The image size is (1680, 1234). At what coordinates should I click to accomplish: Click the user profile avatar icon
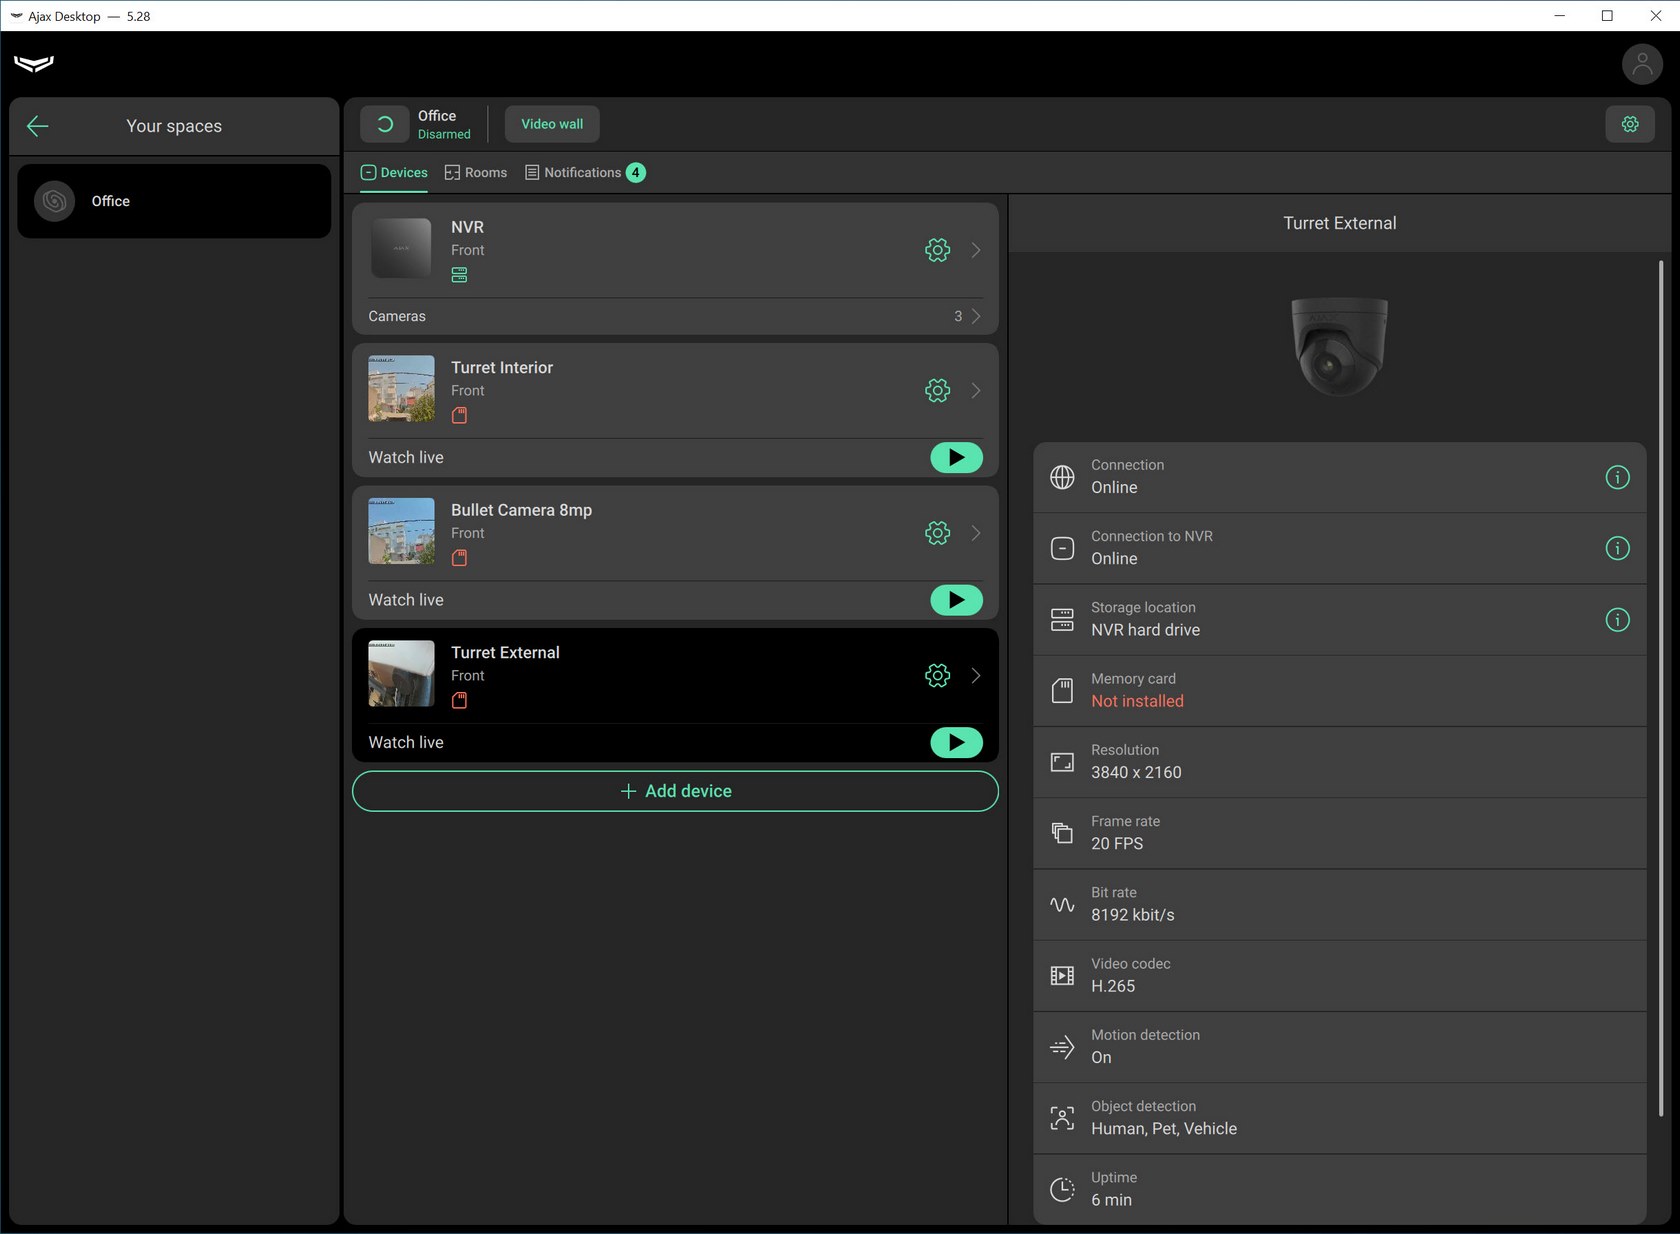pos(1641,65)
